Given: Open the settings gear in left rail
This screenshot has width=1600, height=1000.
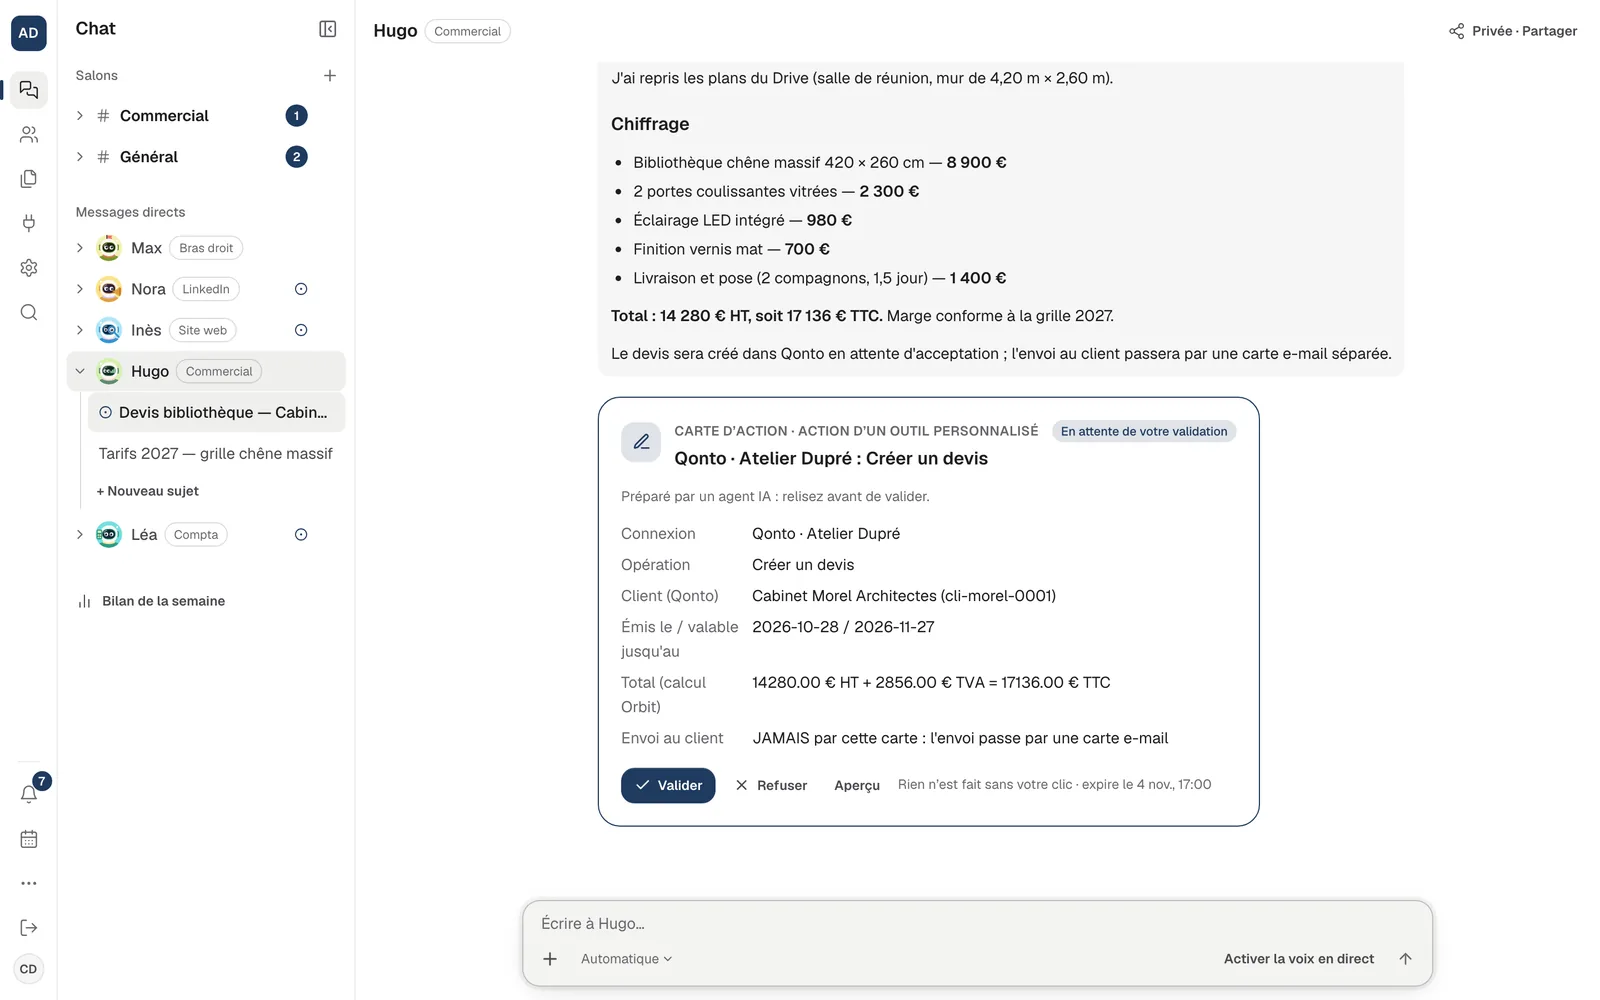Looking at the screenshot, I should pyautogui.click(x=29, y=268).
